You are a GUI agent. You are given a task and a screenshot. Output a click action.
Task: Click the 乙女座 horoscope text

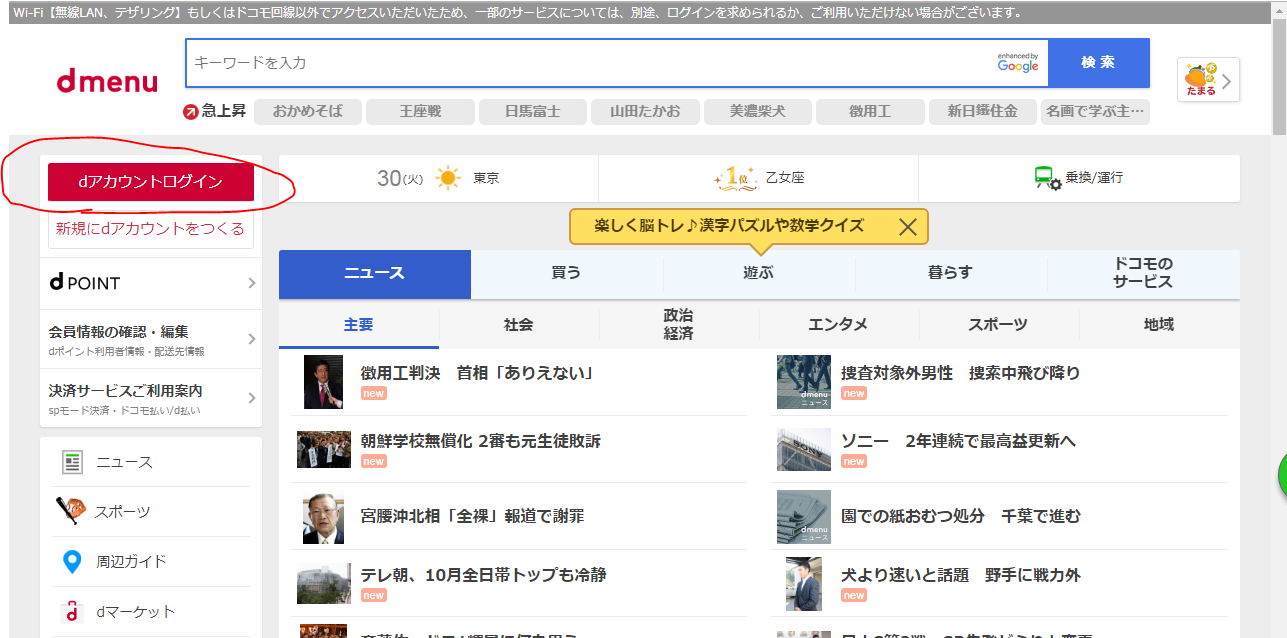coord(785,178)
